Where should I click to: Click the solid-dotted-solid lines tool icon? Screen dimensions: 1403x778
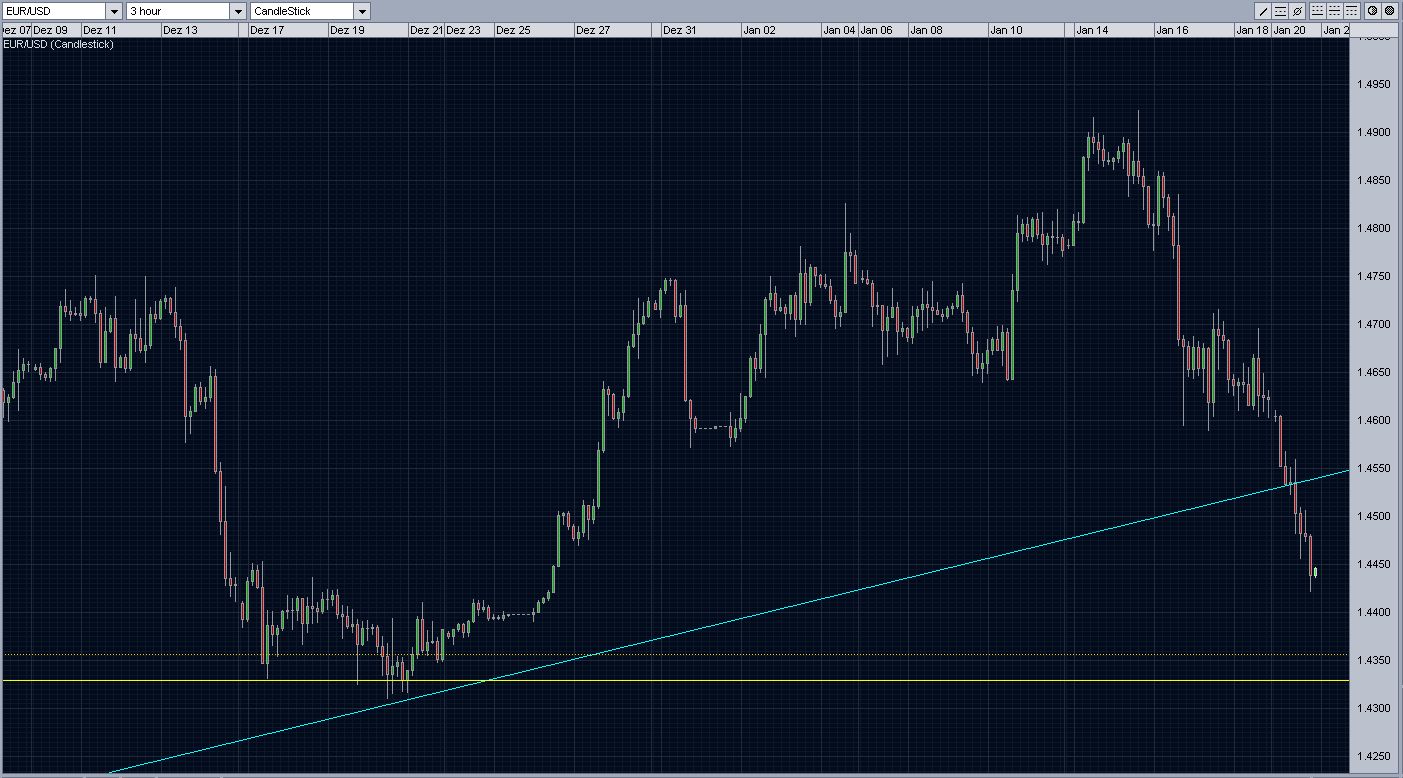(1280, 11)
